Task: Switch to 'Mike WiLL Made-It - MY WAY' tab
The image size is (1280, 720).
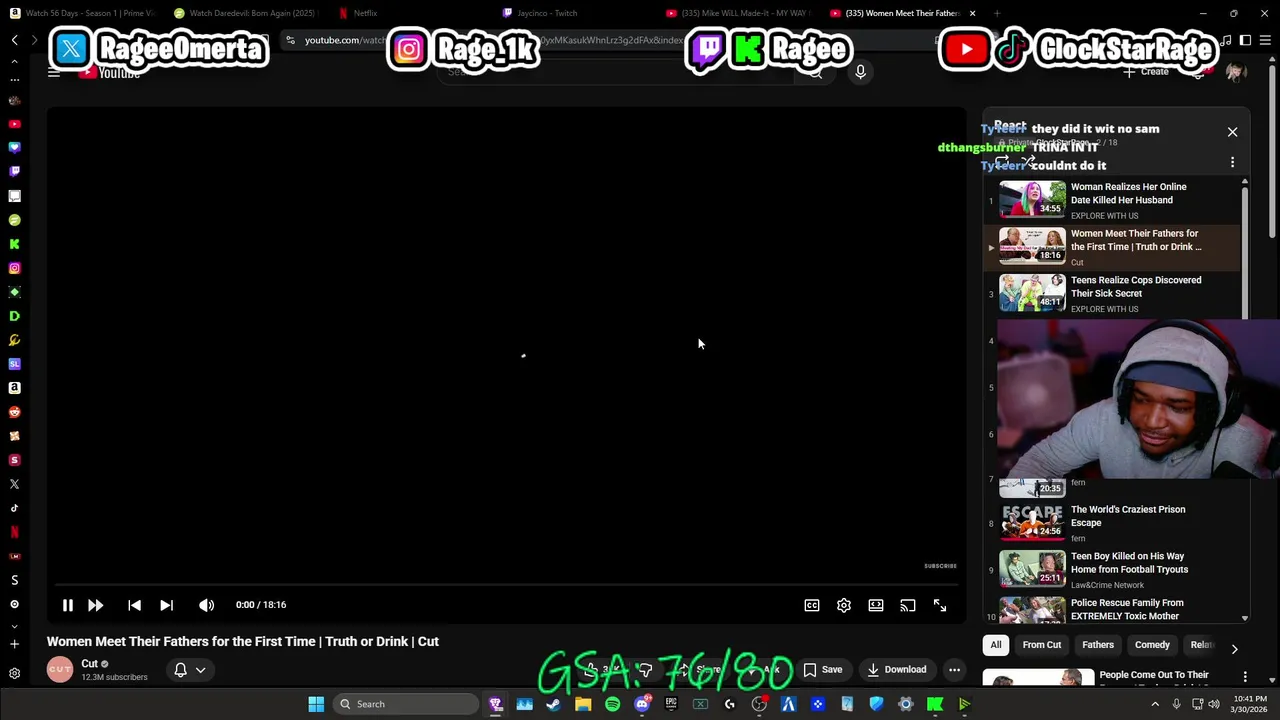Action: tap(738, 13)
